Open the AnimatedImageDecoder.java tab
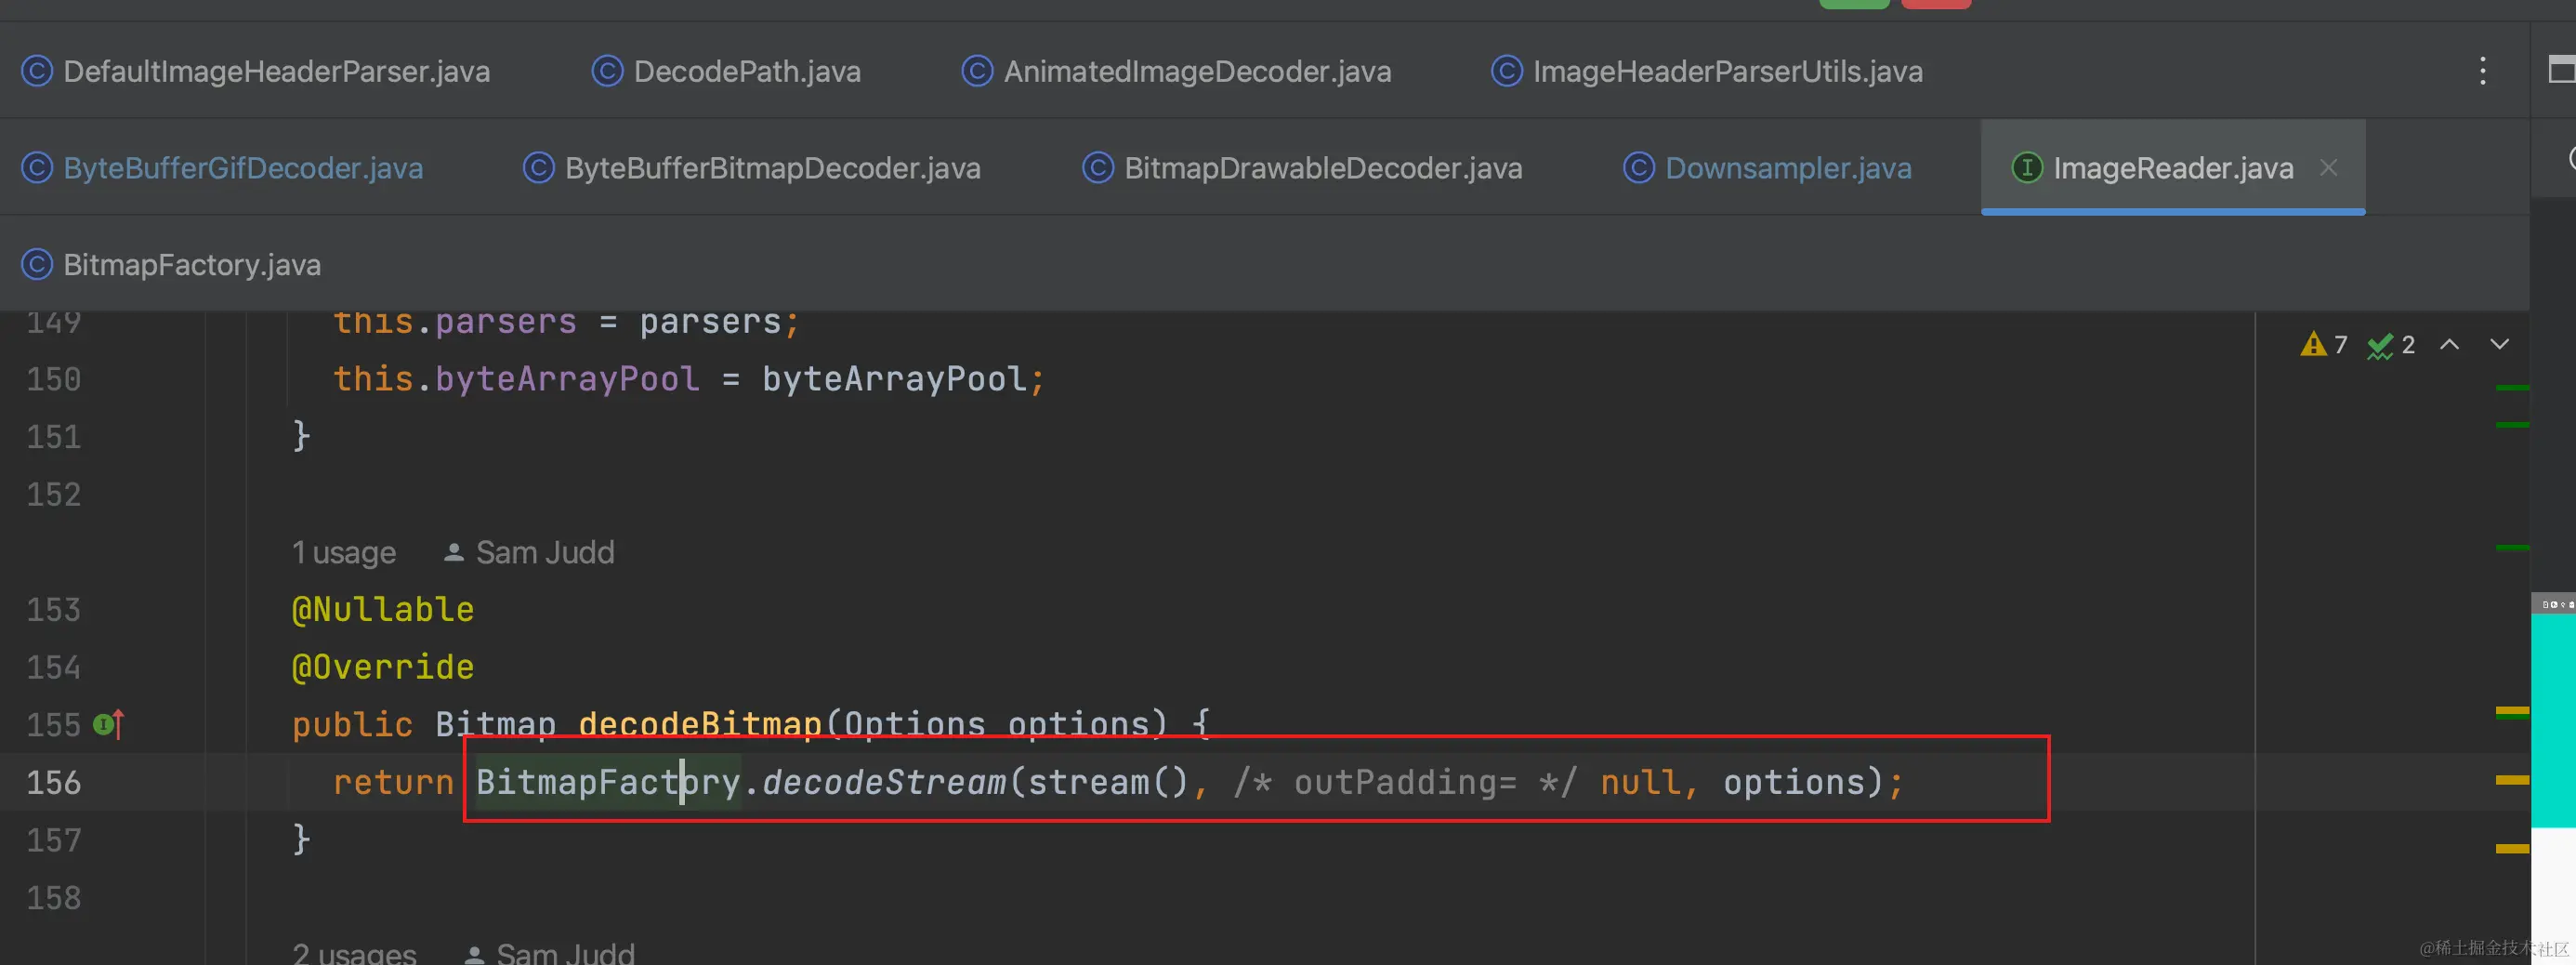Screen dimensions: 2576x965 point(1176,71)
